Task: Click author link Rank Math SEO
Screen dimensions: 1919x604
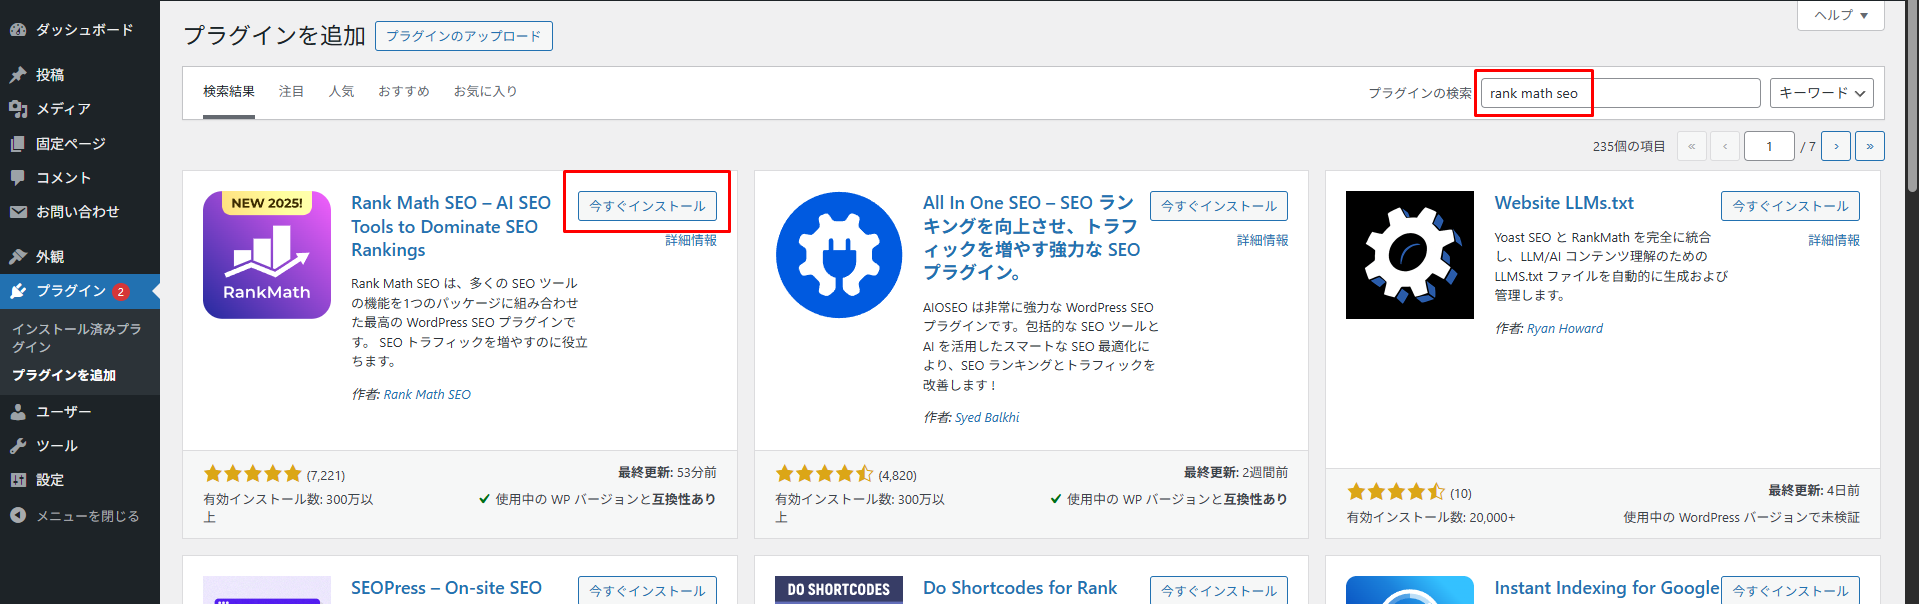Action: click(427, 395)
